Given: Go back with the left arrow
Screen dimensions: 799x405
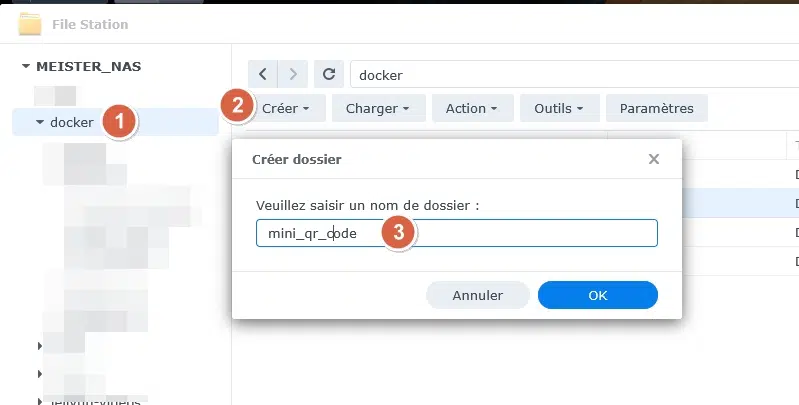Looking at the screenshot, I should 262,74.
